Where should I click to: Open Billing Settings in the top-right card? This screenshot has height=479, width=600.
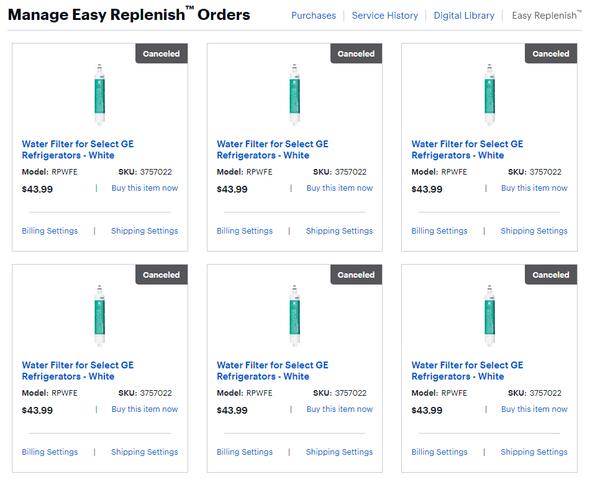click(x=439, y=231)
